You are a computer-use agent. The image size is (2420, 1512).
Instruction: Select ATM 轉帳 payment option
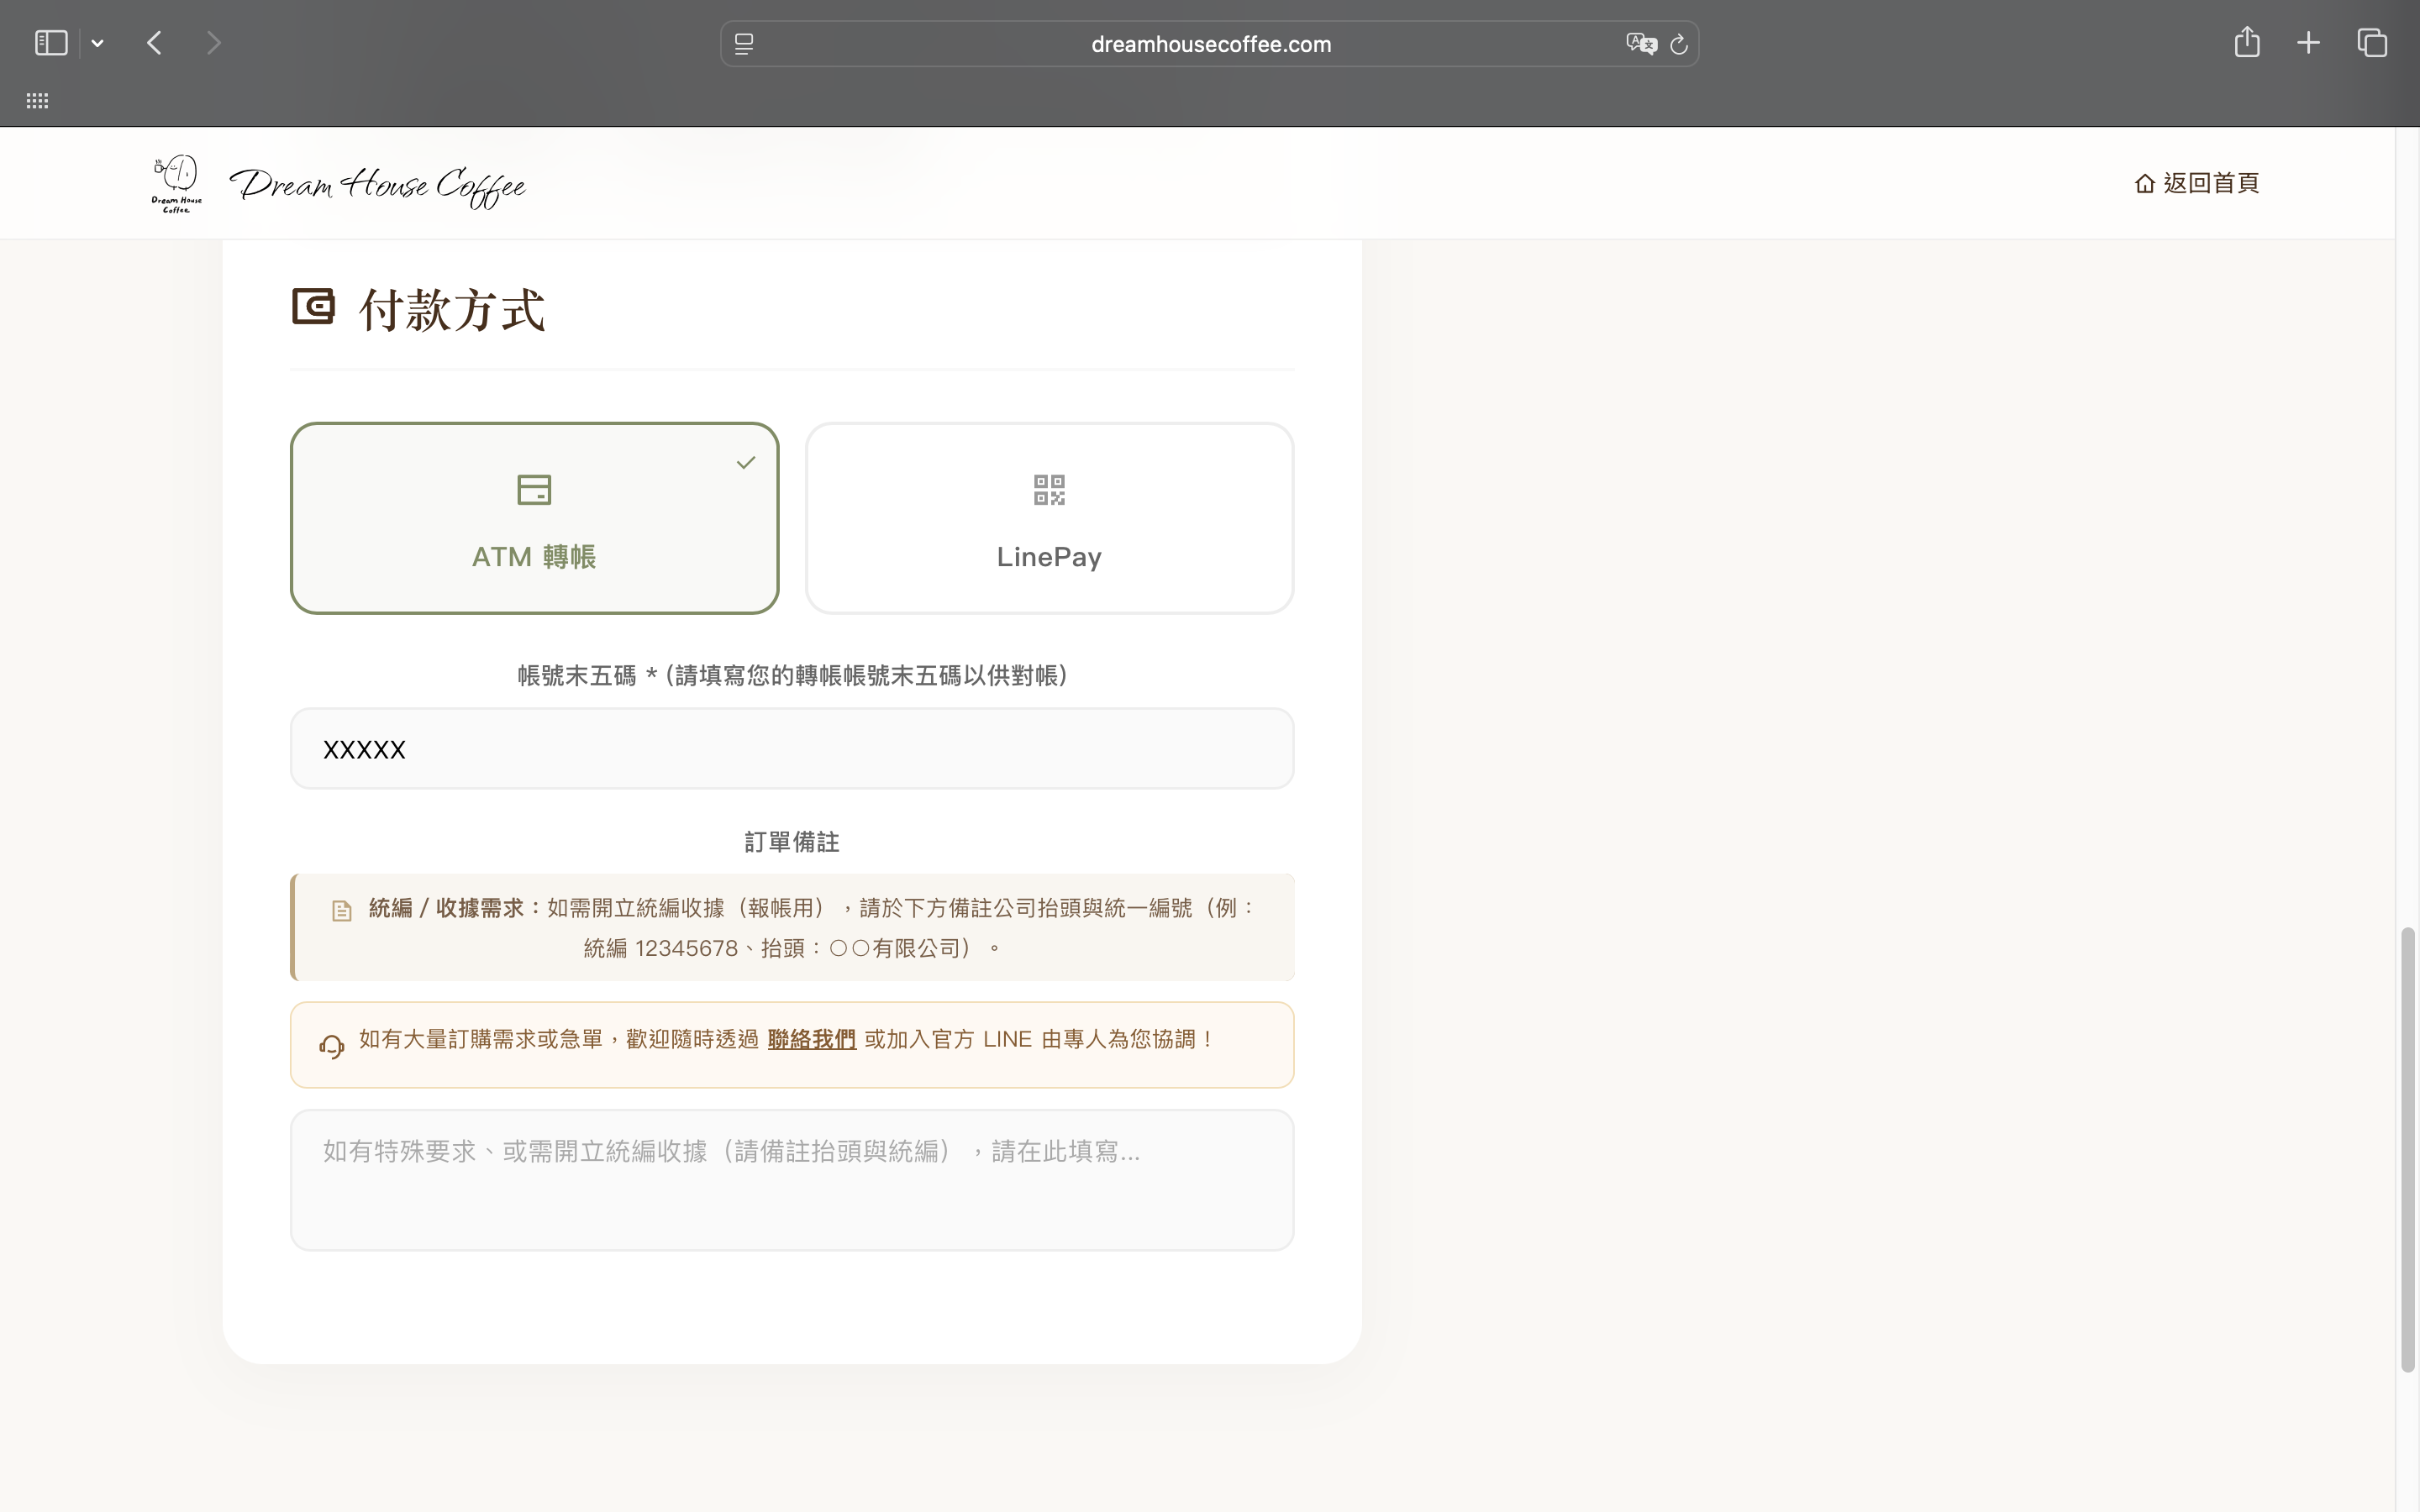pos(534,518)
